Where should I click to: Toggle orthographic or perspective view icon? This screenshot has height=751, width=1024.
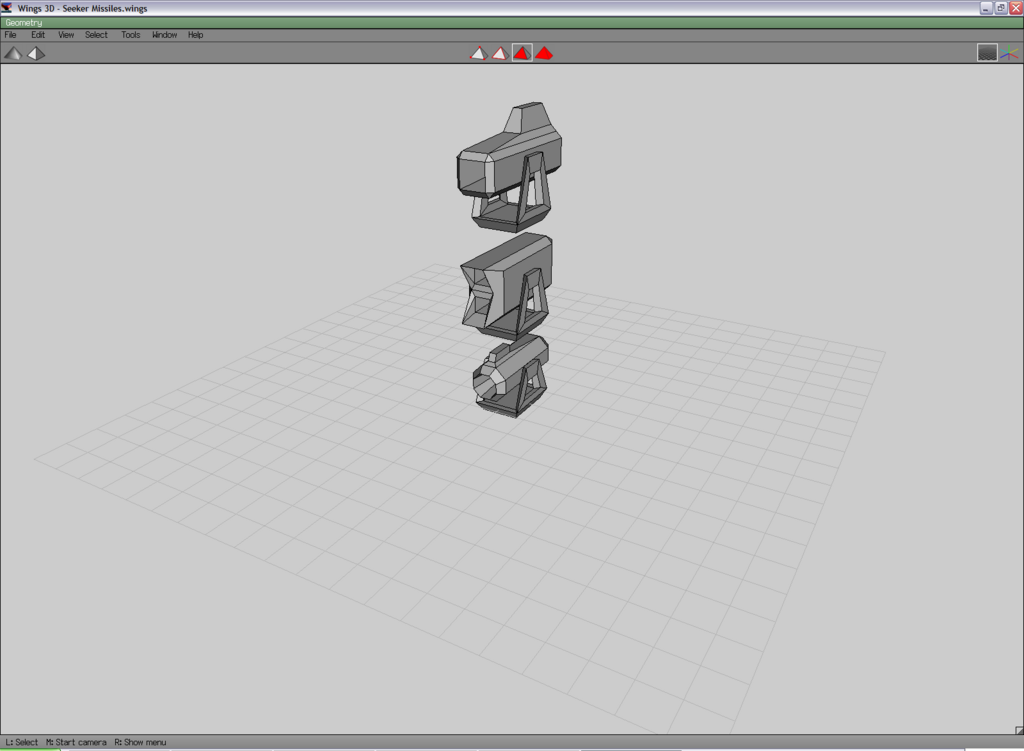(36, 53)
